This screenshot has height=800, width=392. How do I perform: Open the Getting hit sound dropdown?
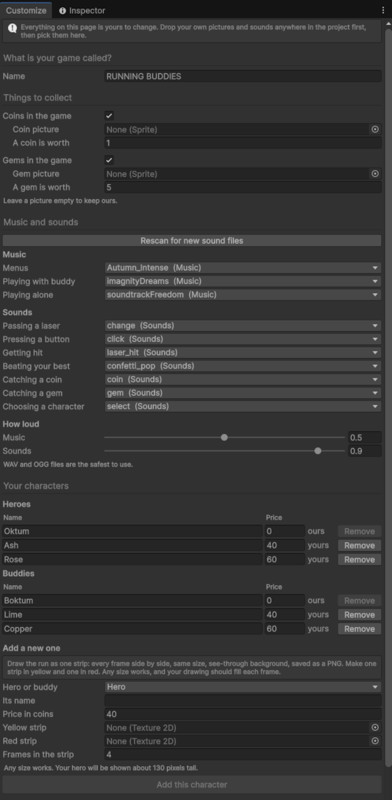pyautogui.click(x=242, y=353)
